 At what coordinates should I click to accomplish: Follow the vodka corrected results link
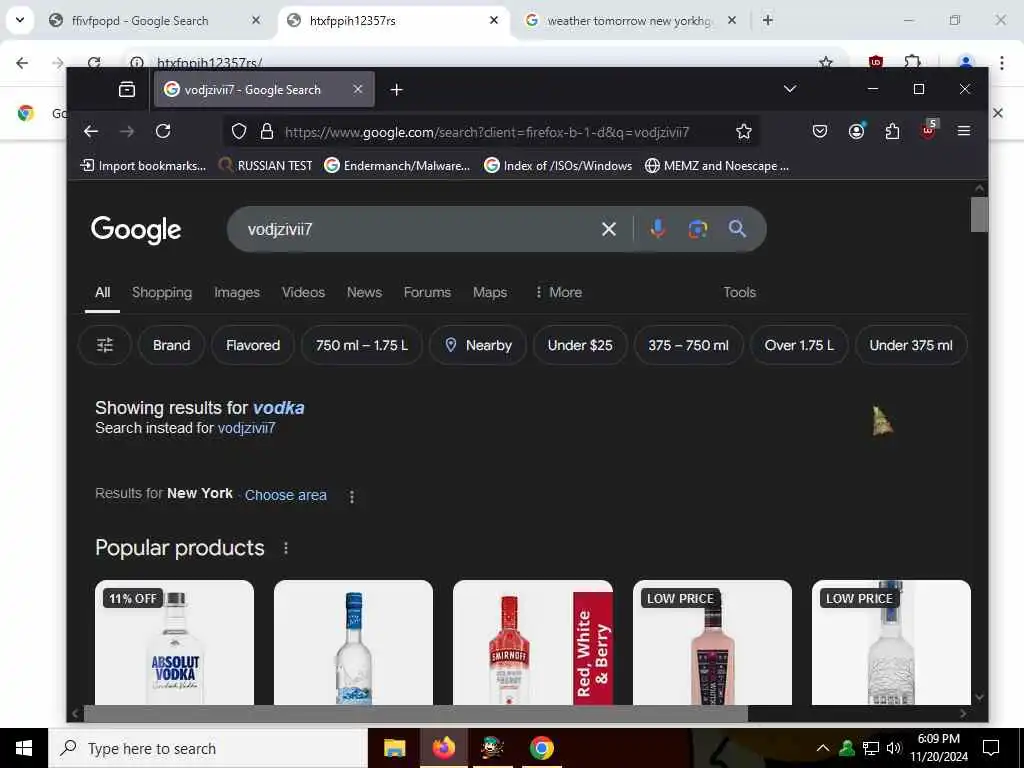click(x=279, y=408)
